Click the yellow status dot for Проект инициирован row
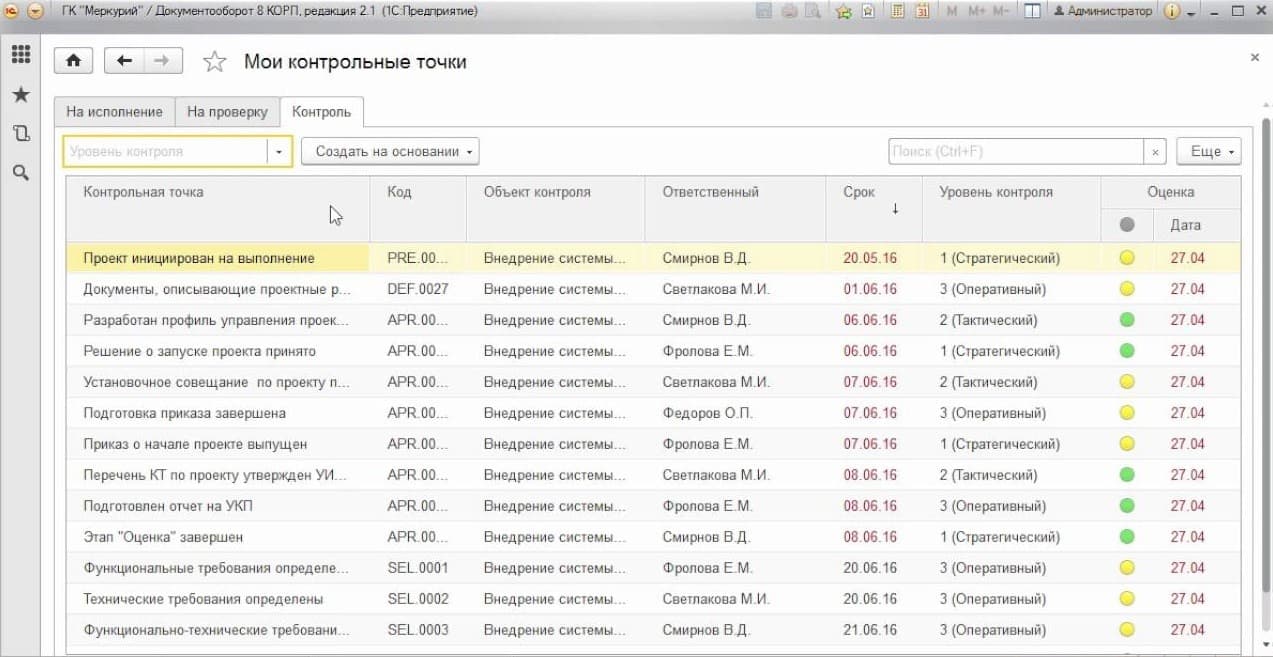Screen dimensions: 1273x657 1127,258
